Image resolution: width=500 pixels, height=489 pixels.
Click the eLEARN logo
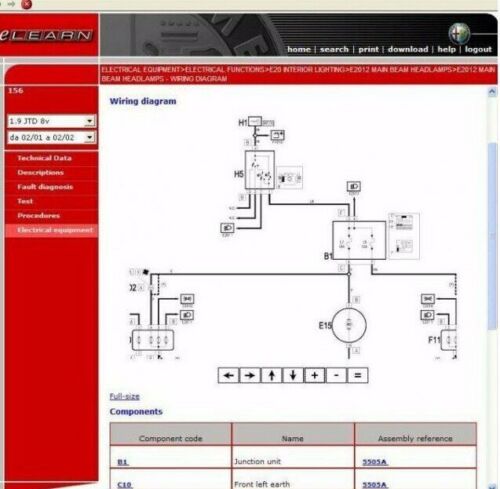coord(46,35)
